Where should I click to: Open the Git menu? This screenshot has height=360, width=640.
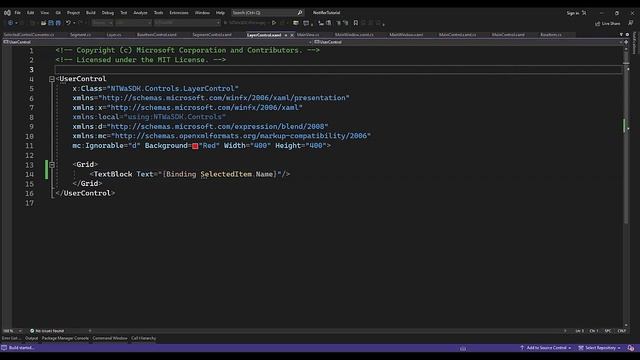click(58, 13)
